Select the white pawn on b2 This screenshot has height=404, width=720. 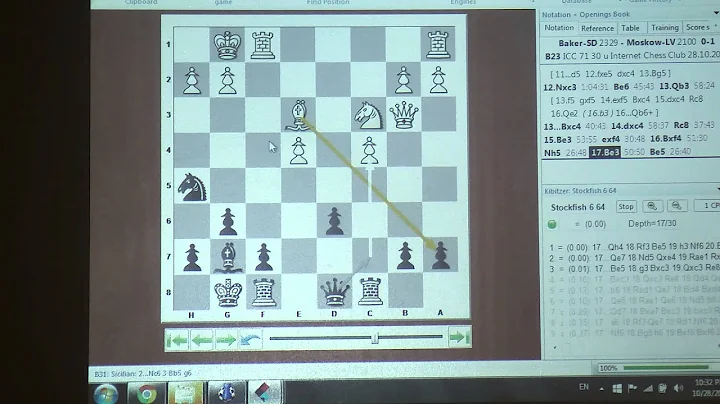404,80
